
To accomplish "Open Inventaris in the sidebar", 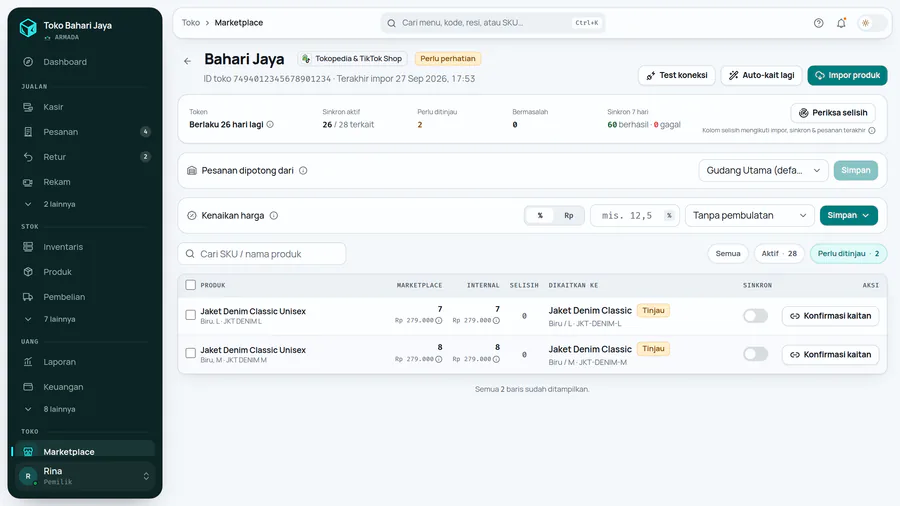I will (x=85, y=247).
